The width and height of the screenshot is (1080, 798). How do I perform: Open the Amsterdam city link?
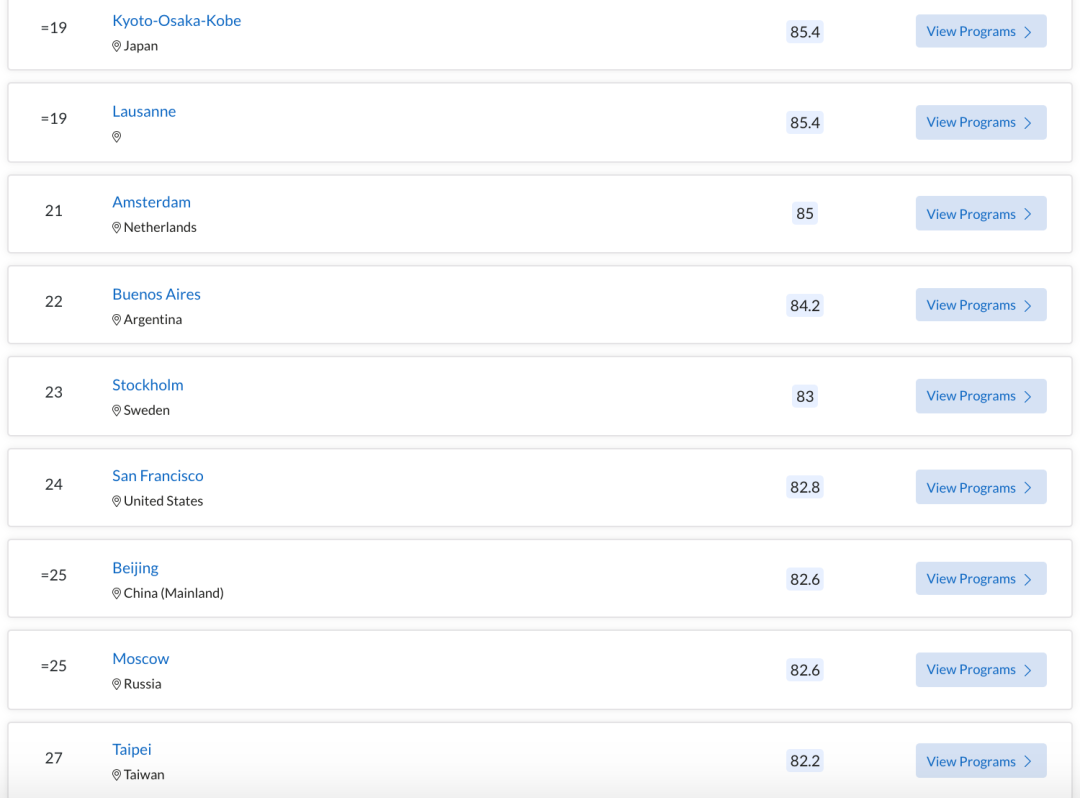coord(152,202)
